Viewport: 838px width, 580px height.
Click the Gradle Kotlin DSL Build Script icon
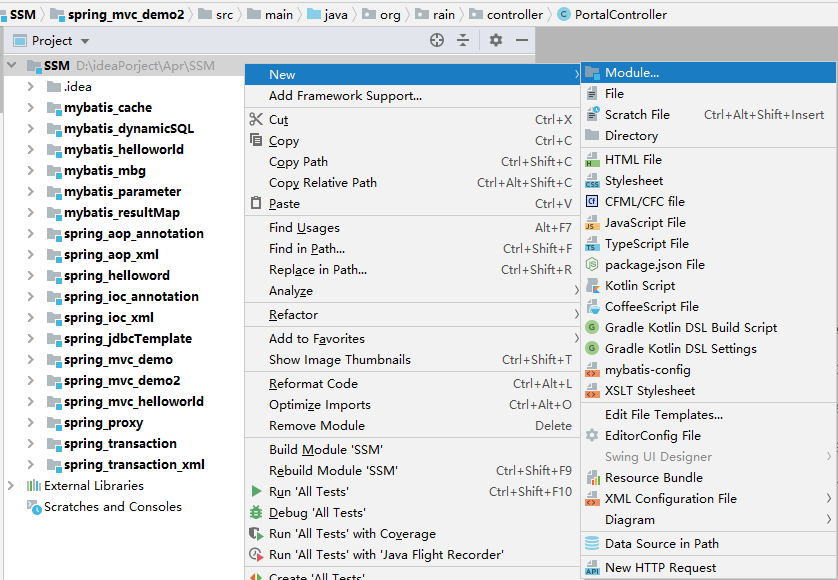[592, 327]
